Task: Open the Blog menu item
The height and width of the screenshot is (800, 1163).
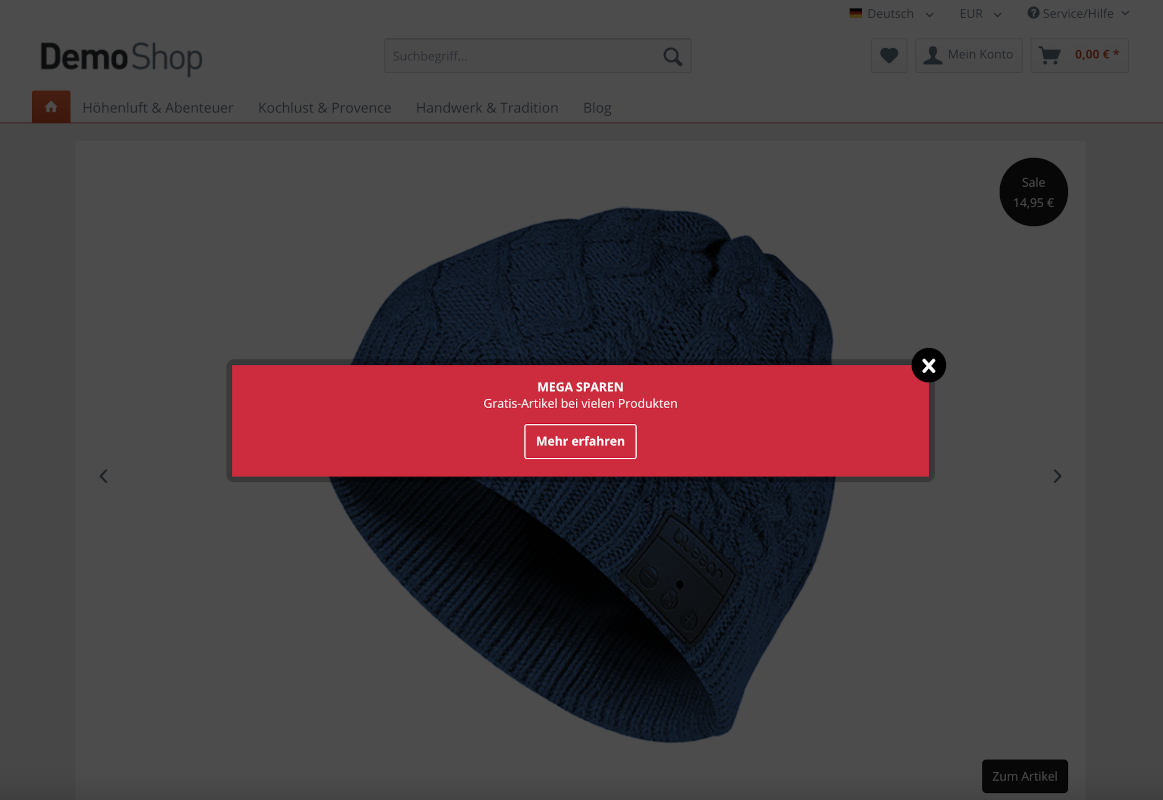Action: click(x=597, y=108)
